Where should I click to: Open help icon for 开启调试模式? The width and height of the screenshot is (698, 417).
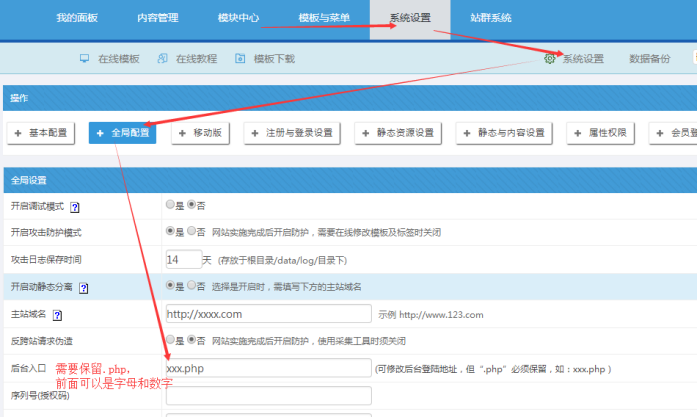(x=75, y=206)
